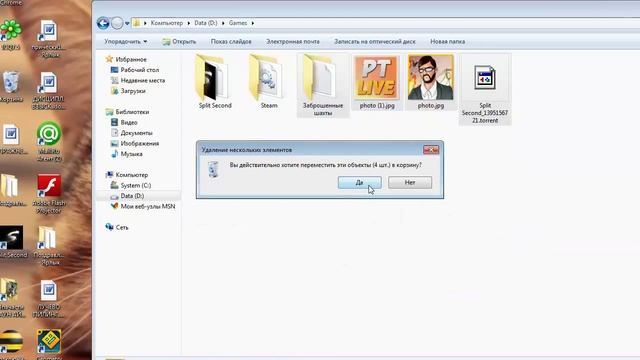The height and width of the screenshot is (360, 640).
Task: Open System (C:) drive in navigation pane
Action: coord(131,185)
